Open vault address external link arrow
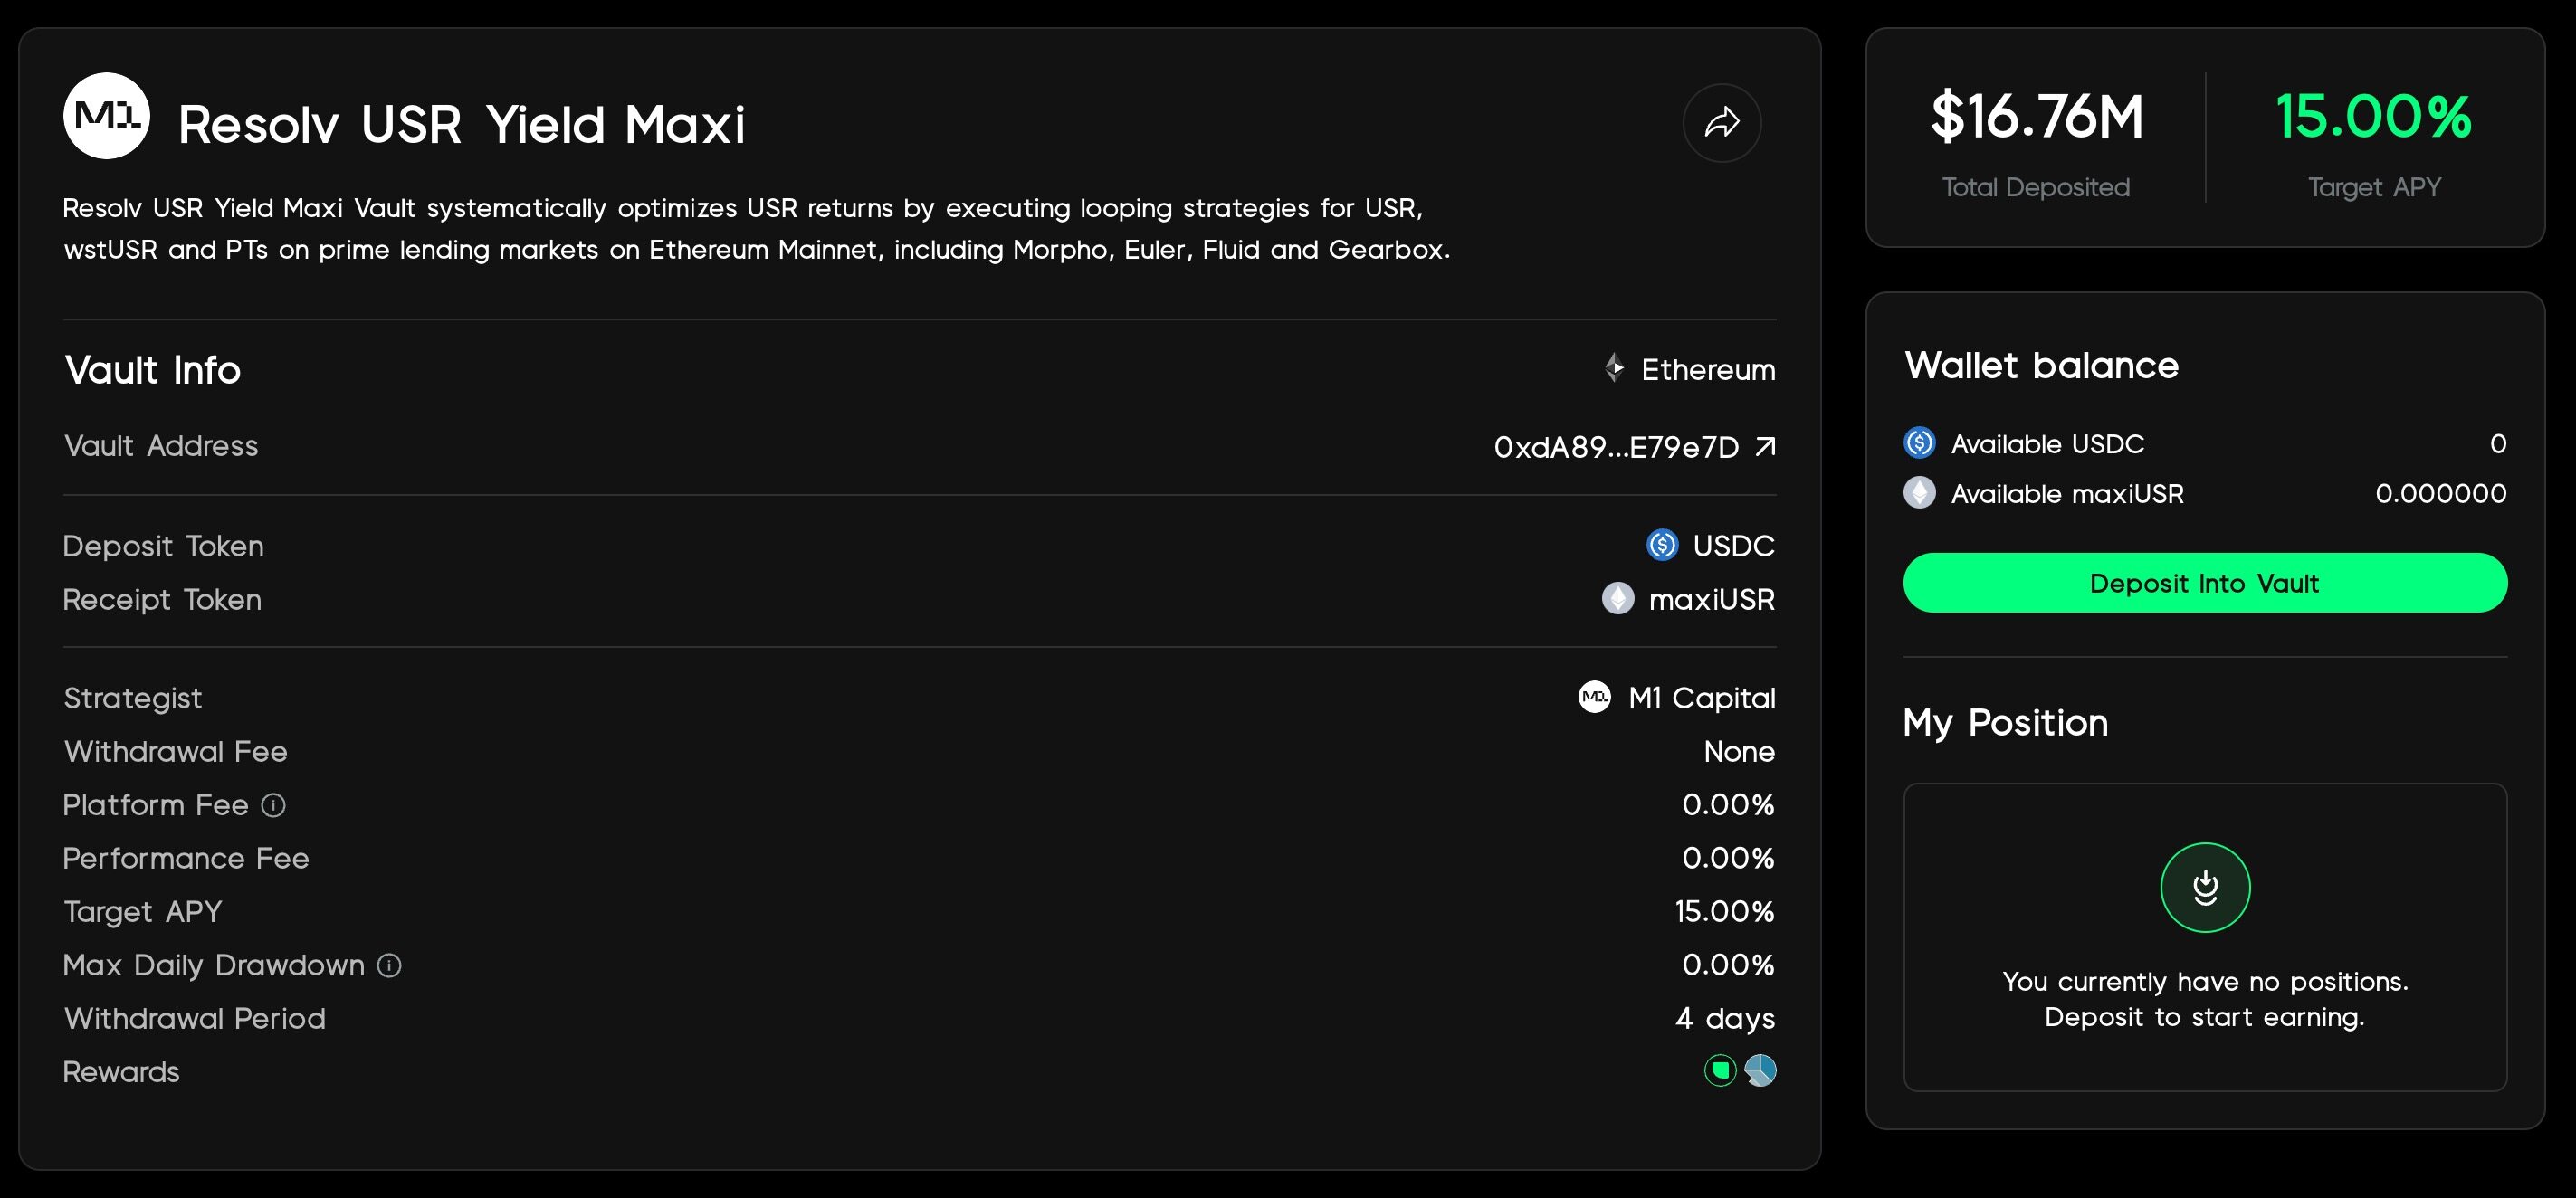Viewport: 2576px width, 1198px height. point(1765,446)
